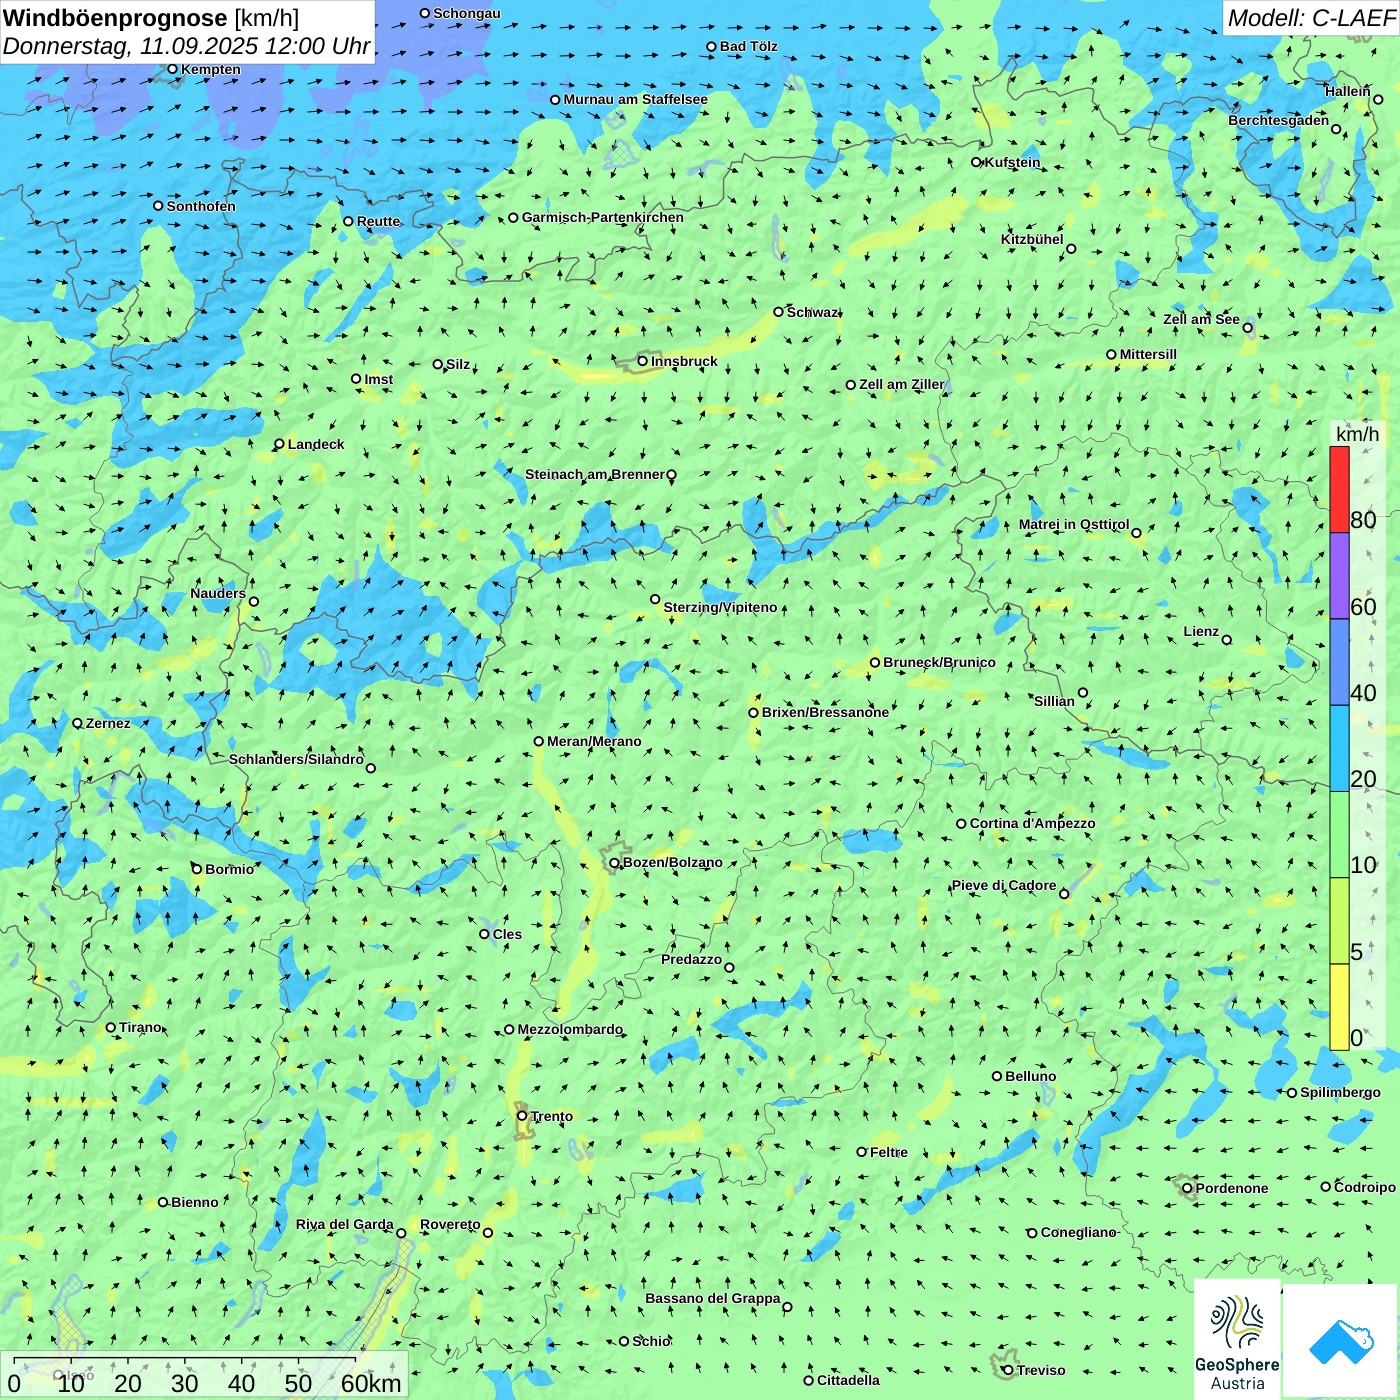
Task: Click the Bruneck/Brunico marker
Action: 875,662
